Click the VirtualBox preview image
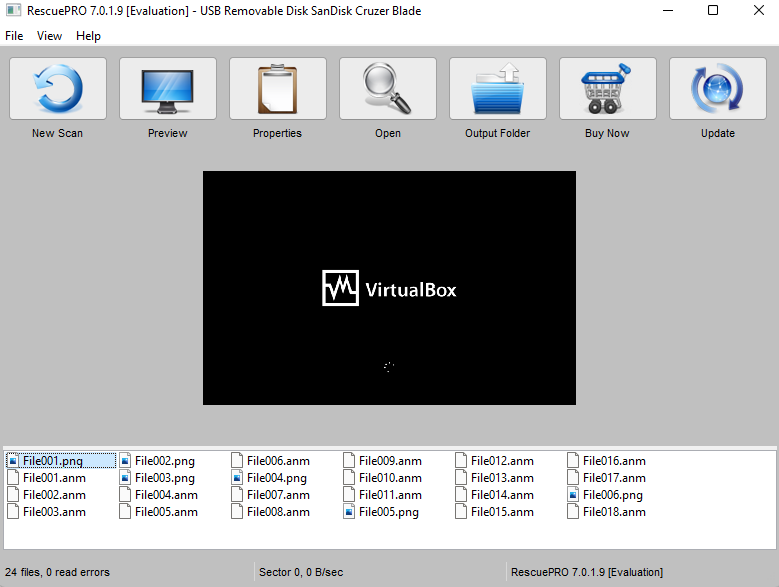The image size is (779, 587). 390,288
